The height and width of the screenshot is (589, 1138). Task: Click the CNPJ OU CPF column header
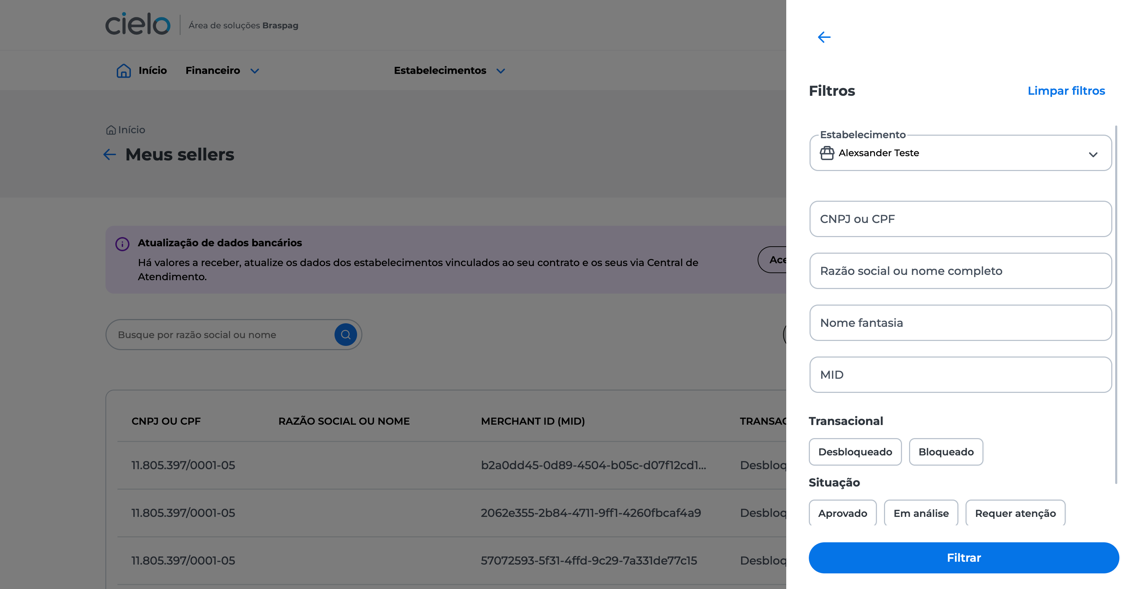click(x=166, y=421)
